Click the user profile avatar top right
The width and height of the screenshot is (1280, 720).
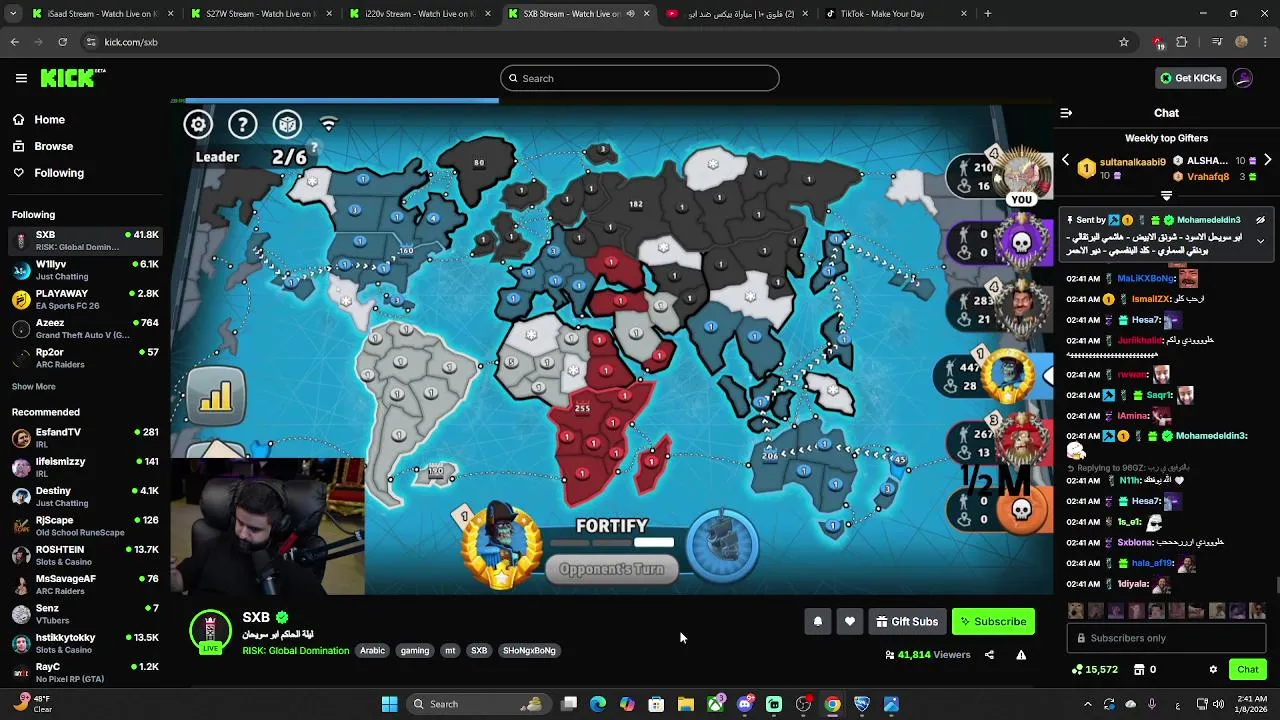(x=1243, y=78)
